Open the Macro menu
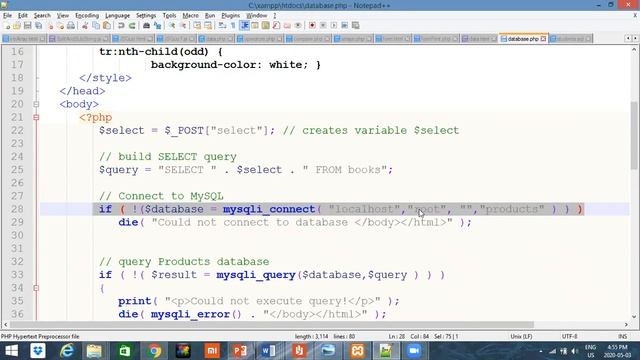640x360 pixels. coord(190,16)
